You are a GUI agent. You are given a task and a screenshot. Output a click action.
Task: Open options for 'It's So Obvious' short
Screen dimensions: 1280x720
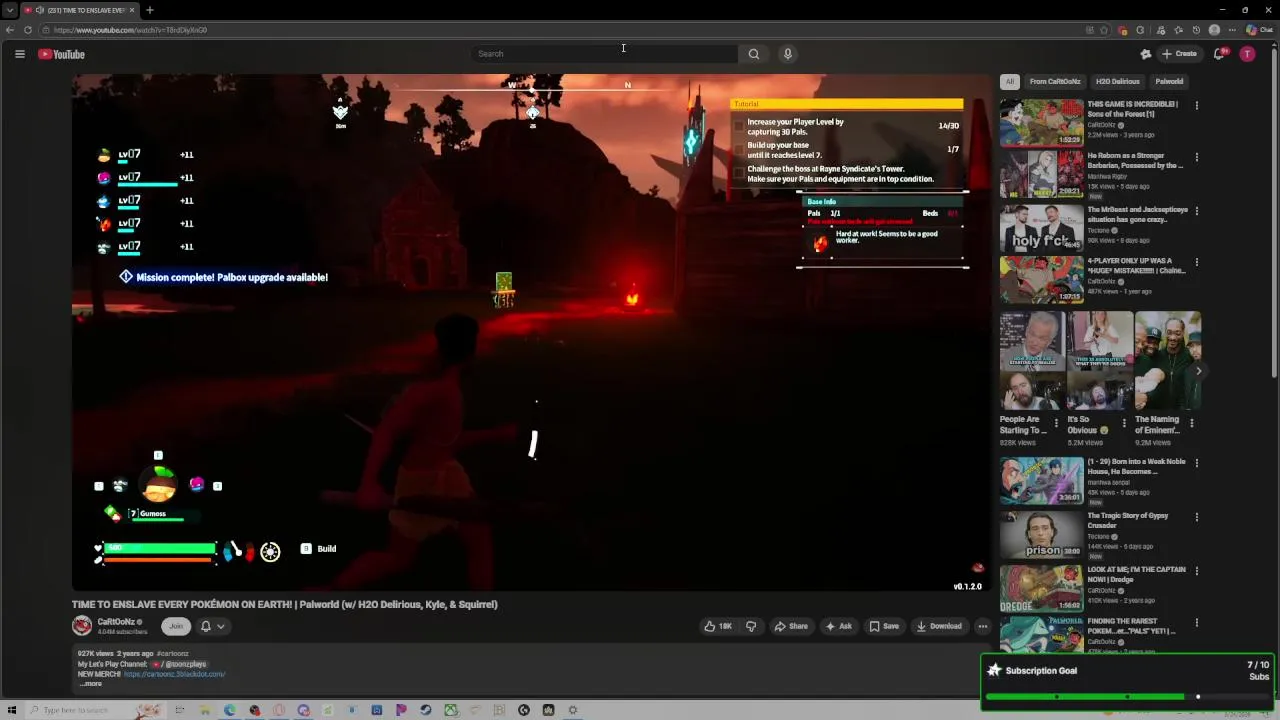click(1124, 423)
